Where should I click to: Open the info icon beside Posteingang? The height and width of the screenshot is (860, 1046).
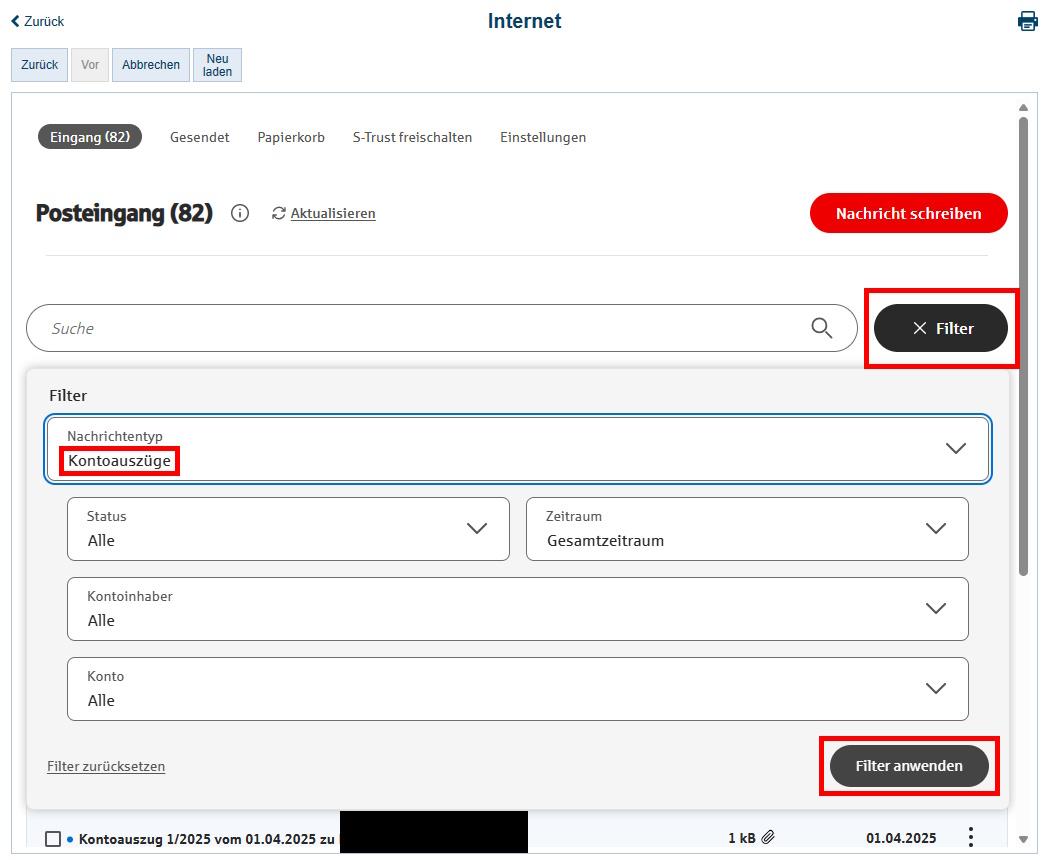pos(240,213)
